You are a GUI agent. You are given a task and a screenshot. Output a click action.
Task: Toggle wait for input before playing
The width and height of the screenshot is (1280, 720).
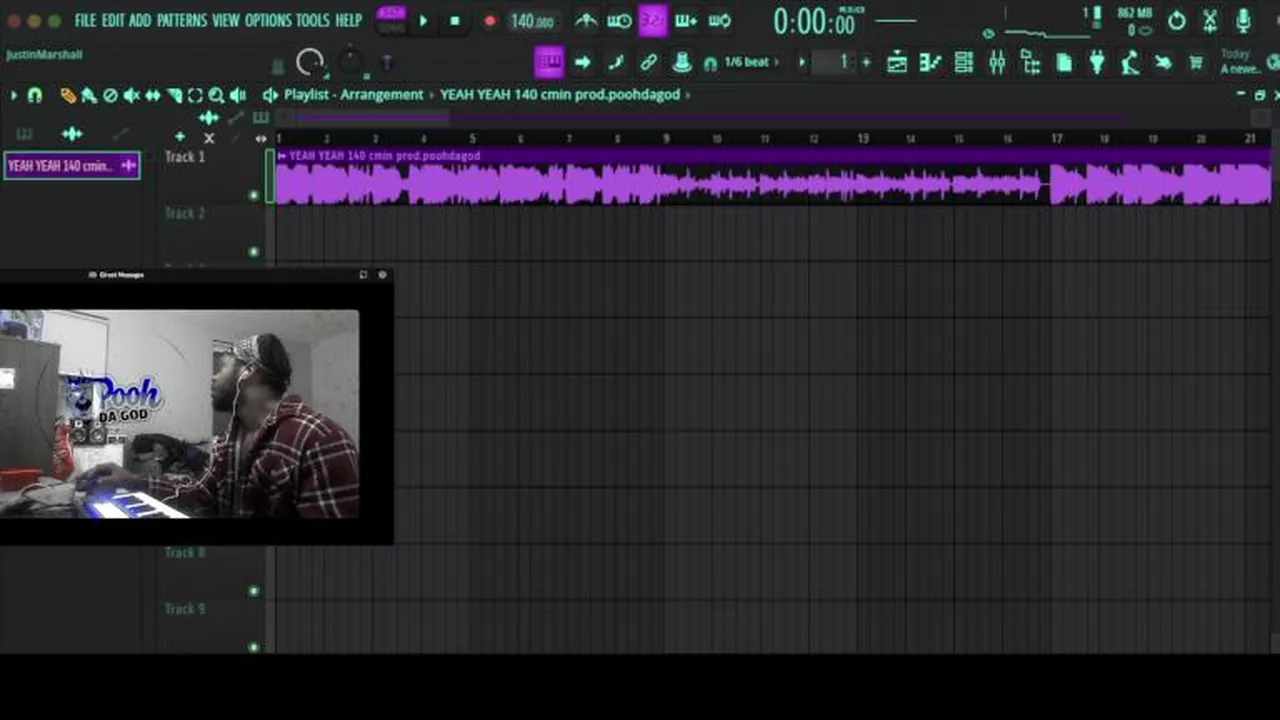[619, 20]
